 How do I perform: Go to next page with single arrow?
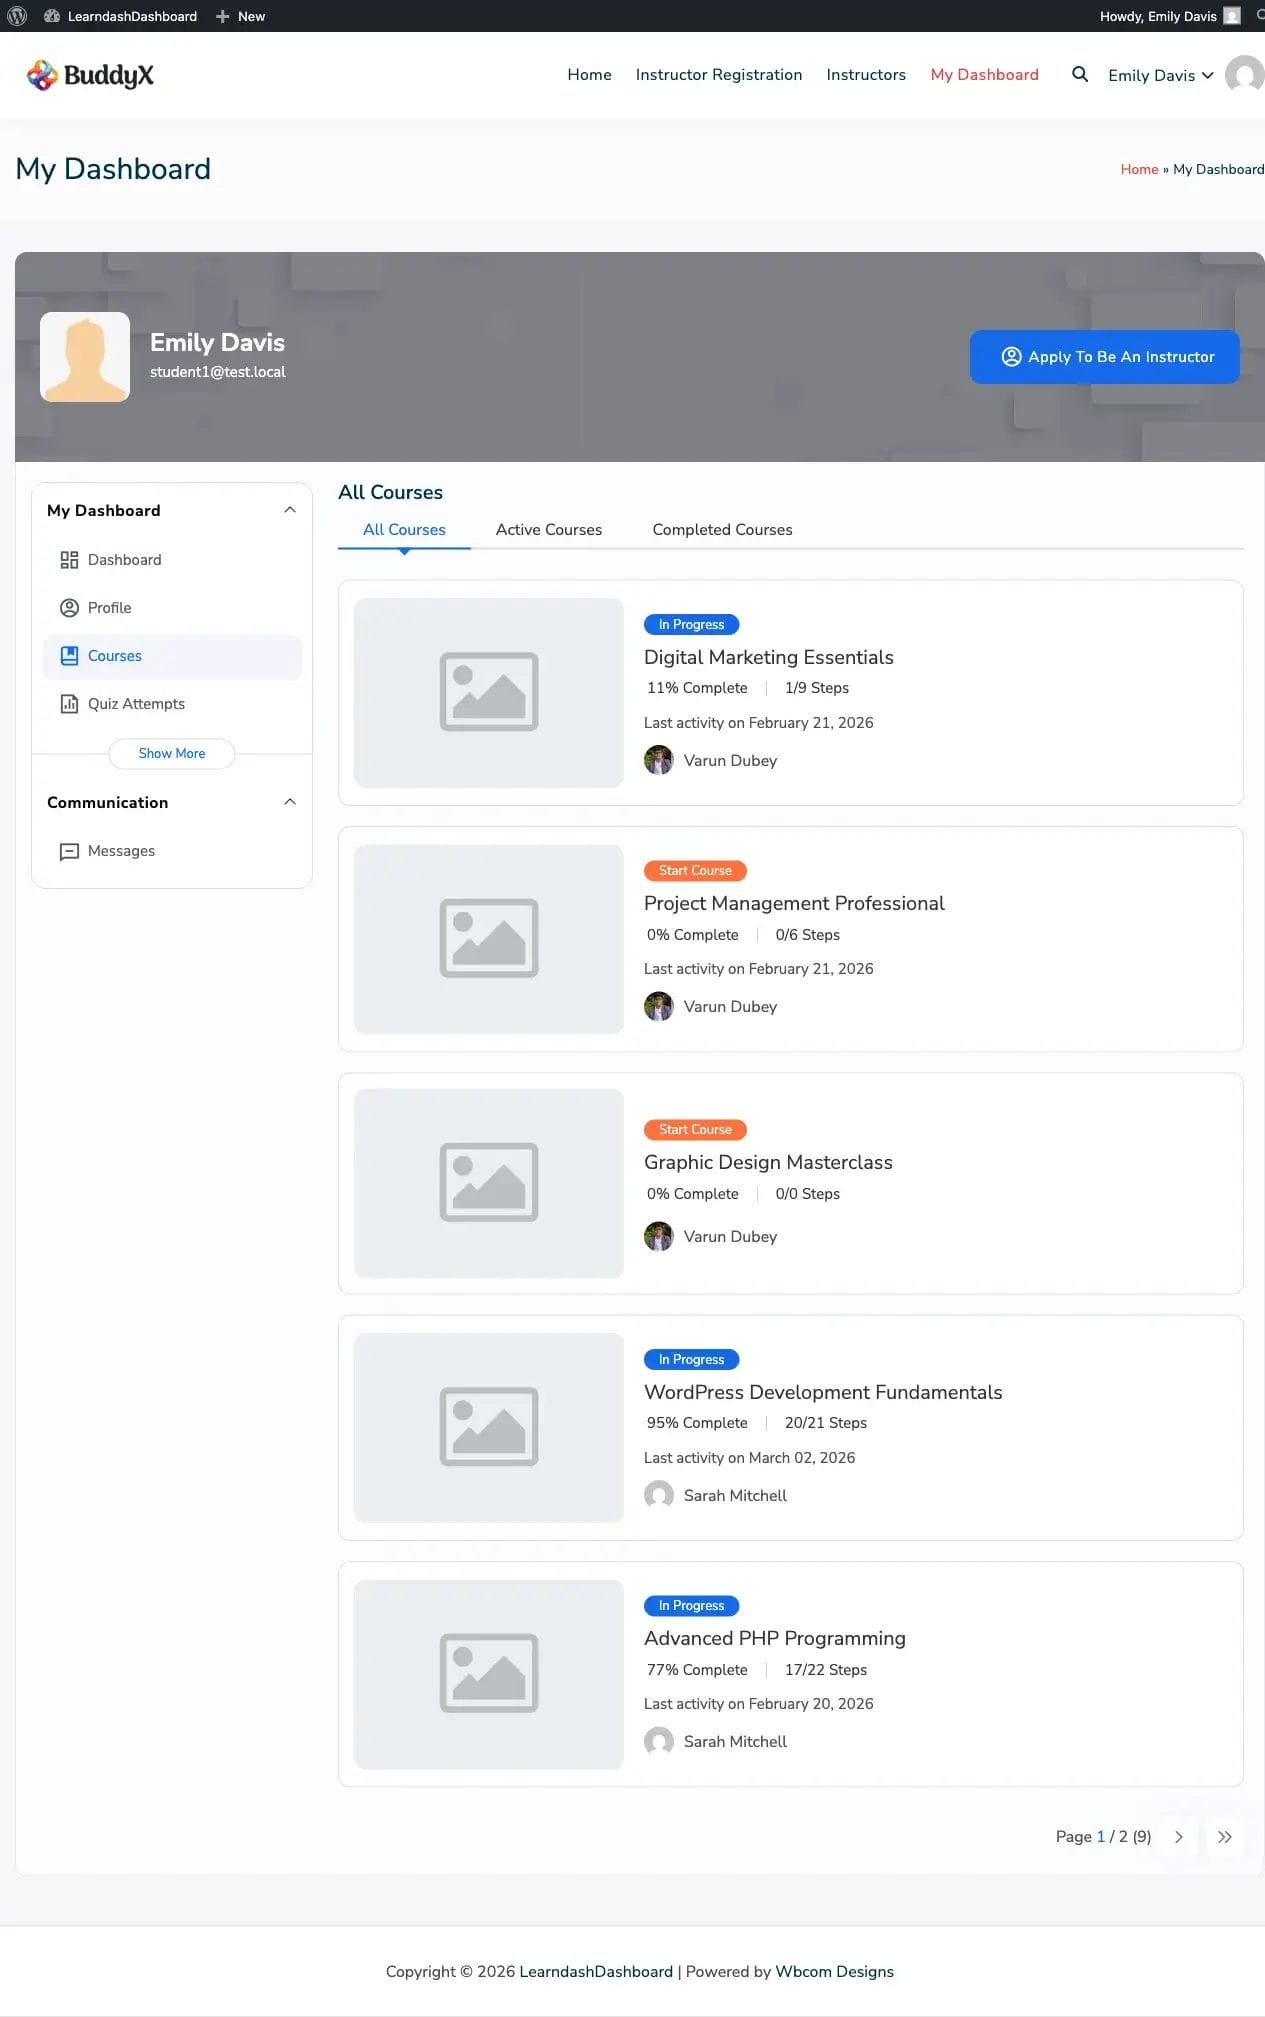point(1179,1837)
